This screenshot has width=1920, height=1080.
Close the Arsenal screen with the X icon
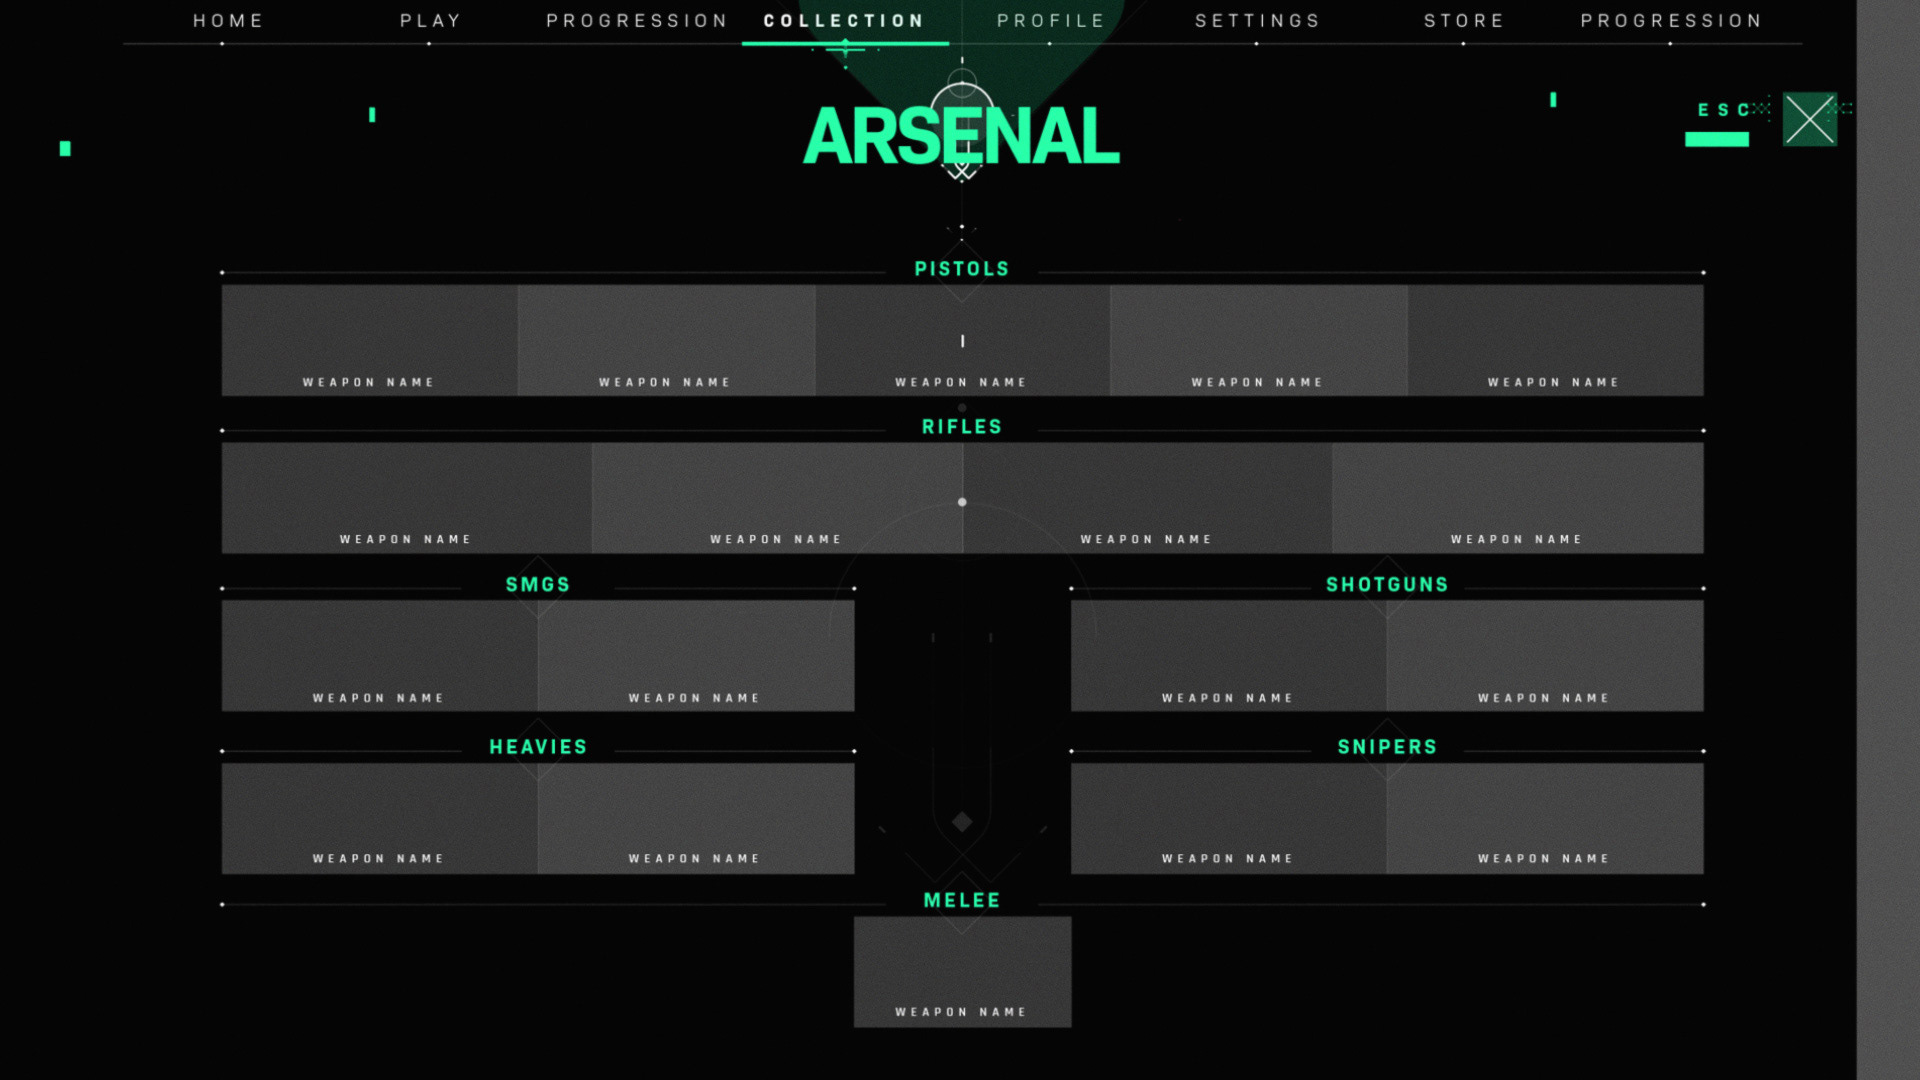(1809, 120)
